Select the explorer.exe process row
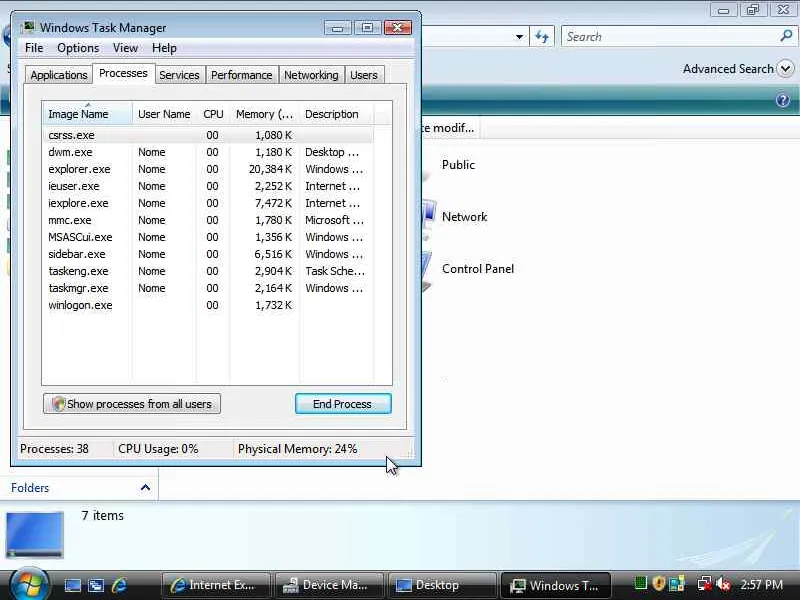Viewport: 800px width, 600px height. 208,169
